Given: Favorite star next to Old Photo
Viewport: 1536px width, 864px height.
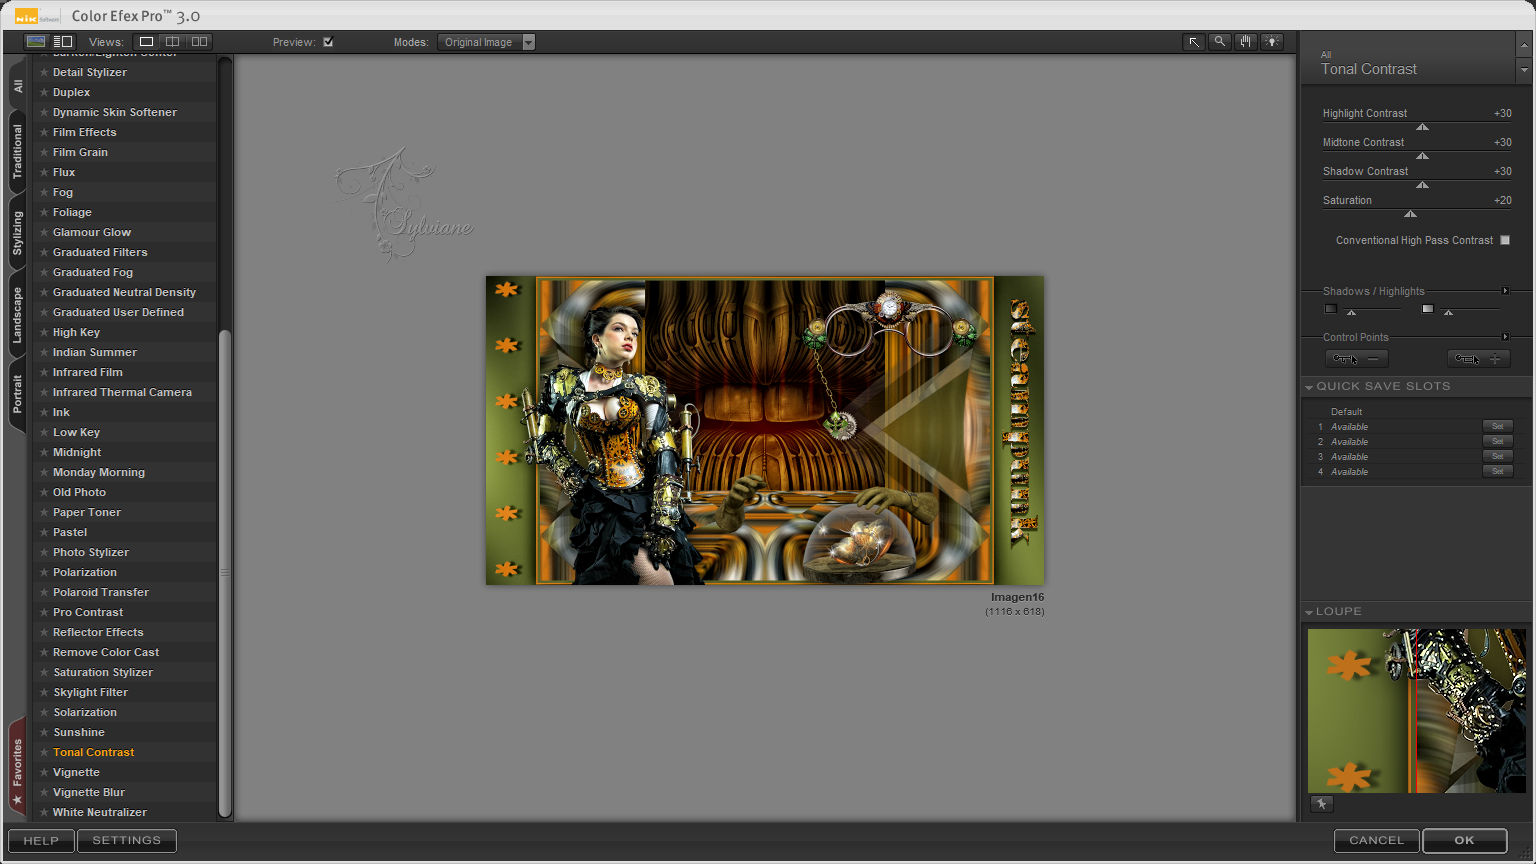Looking at the screenshot, I should coord(44,492).
